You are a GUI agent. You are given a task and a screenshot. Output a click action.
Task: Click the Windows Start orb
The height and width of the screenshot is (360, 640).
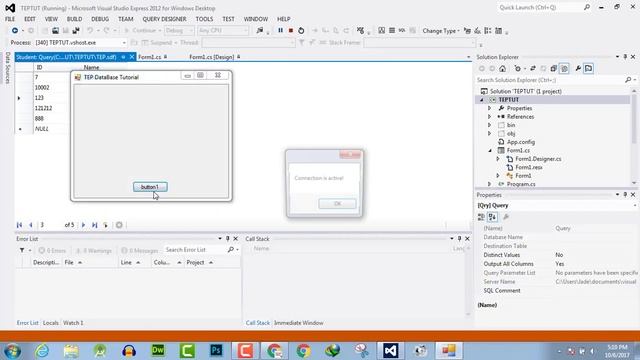12,351
